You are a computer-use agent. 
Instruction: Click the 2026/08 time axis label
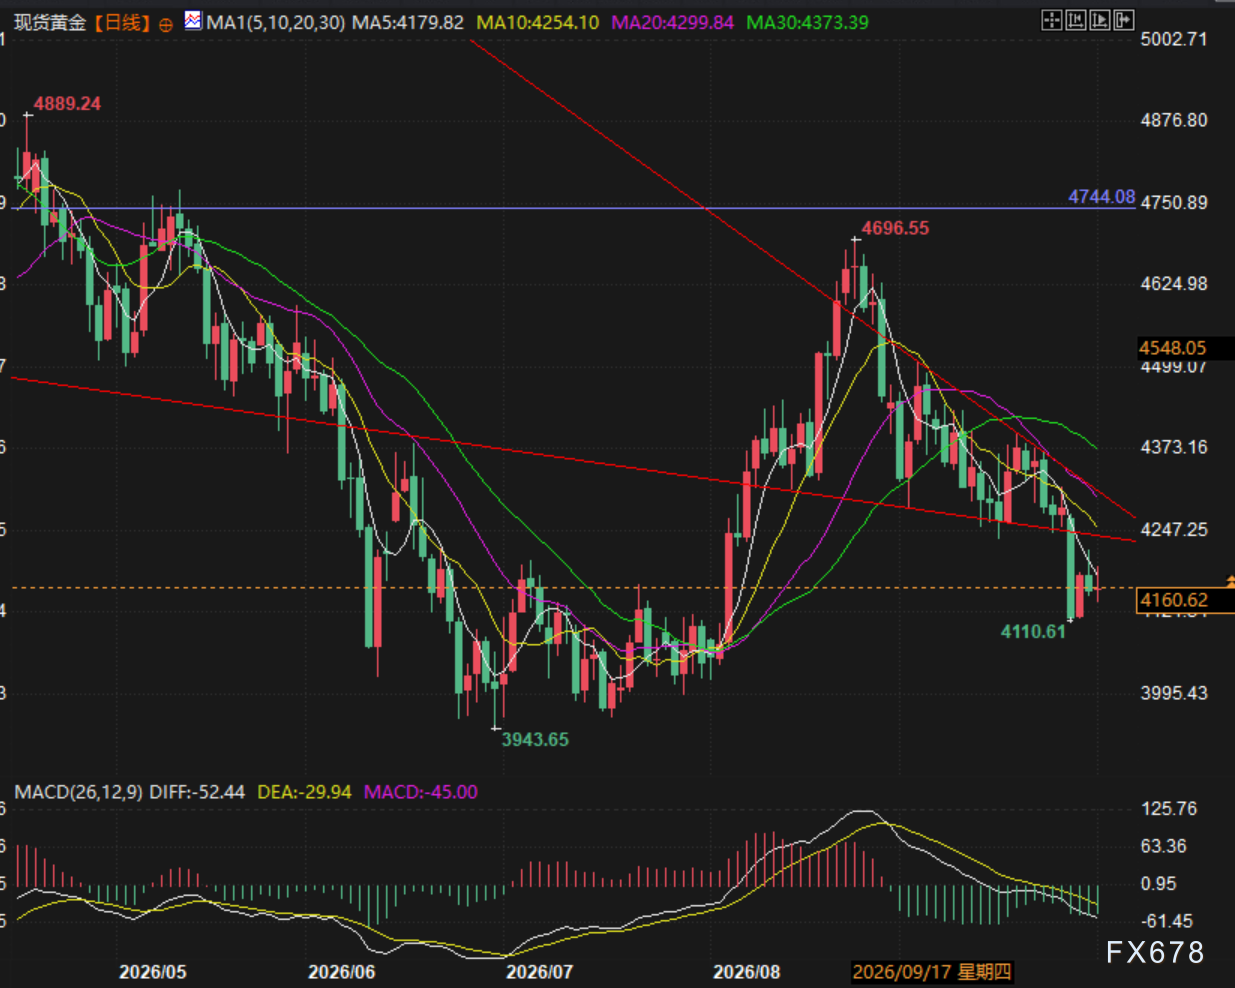(746, 972)
